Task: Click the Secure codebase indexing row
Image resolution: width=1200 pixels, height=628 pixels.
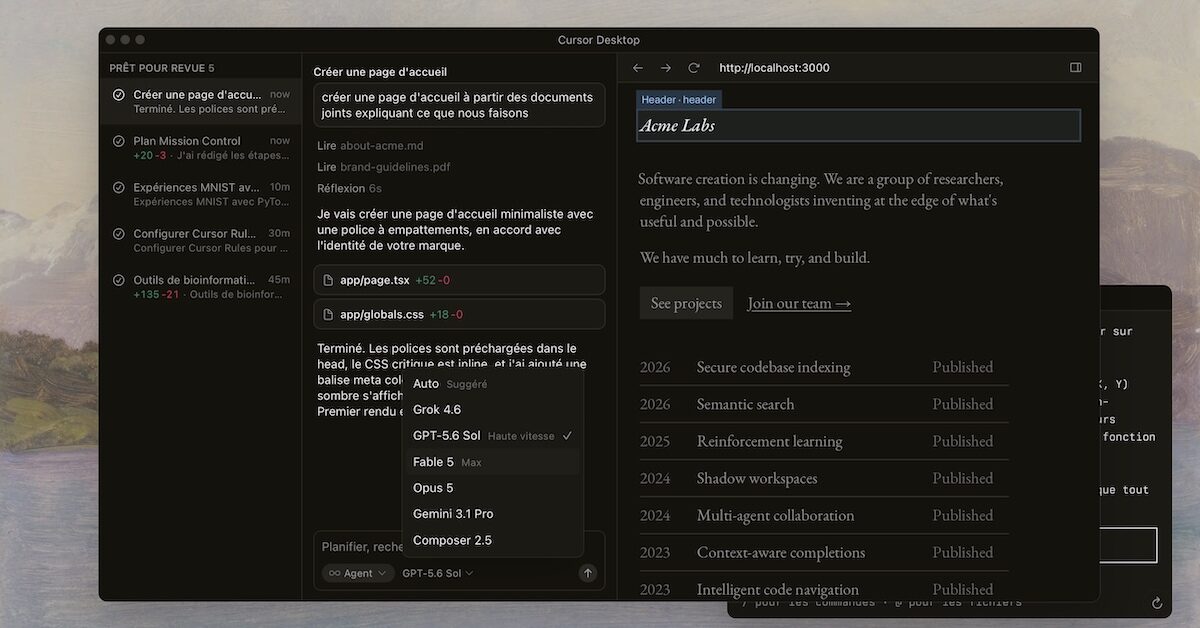Action: [824, 367]
